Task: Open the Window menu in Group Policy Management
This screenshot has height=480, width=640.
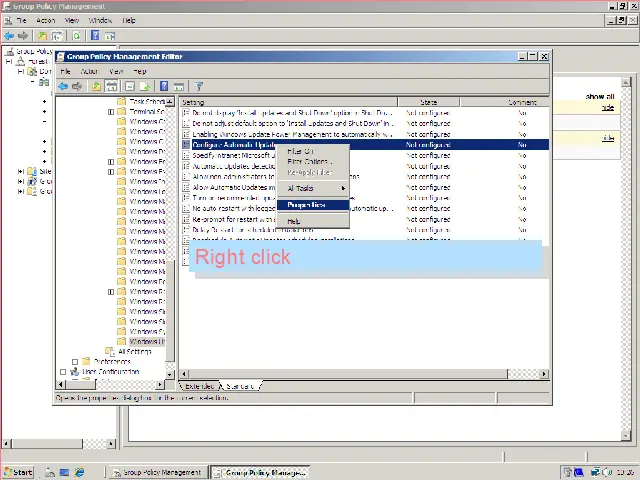Action: [x=100, y=20]
